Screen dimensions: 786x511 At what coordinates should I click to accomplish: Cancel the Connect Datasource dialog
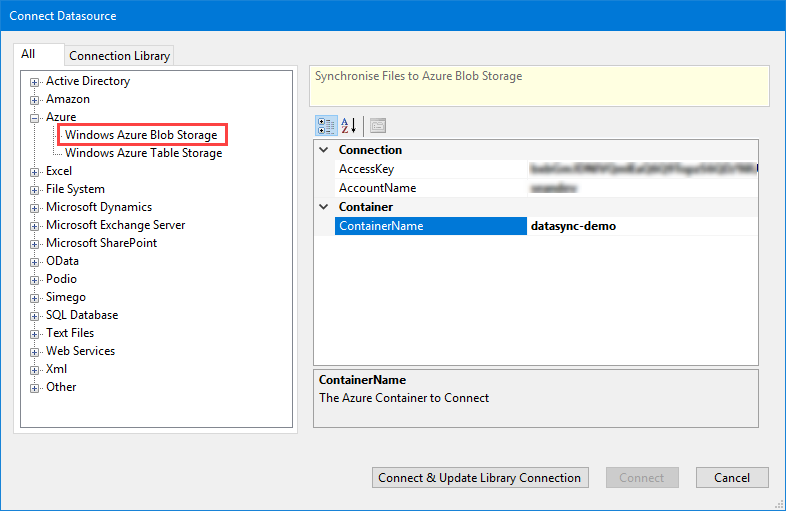pyautogui.click(x=732, y=478)
